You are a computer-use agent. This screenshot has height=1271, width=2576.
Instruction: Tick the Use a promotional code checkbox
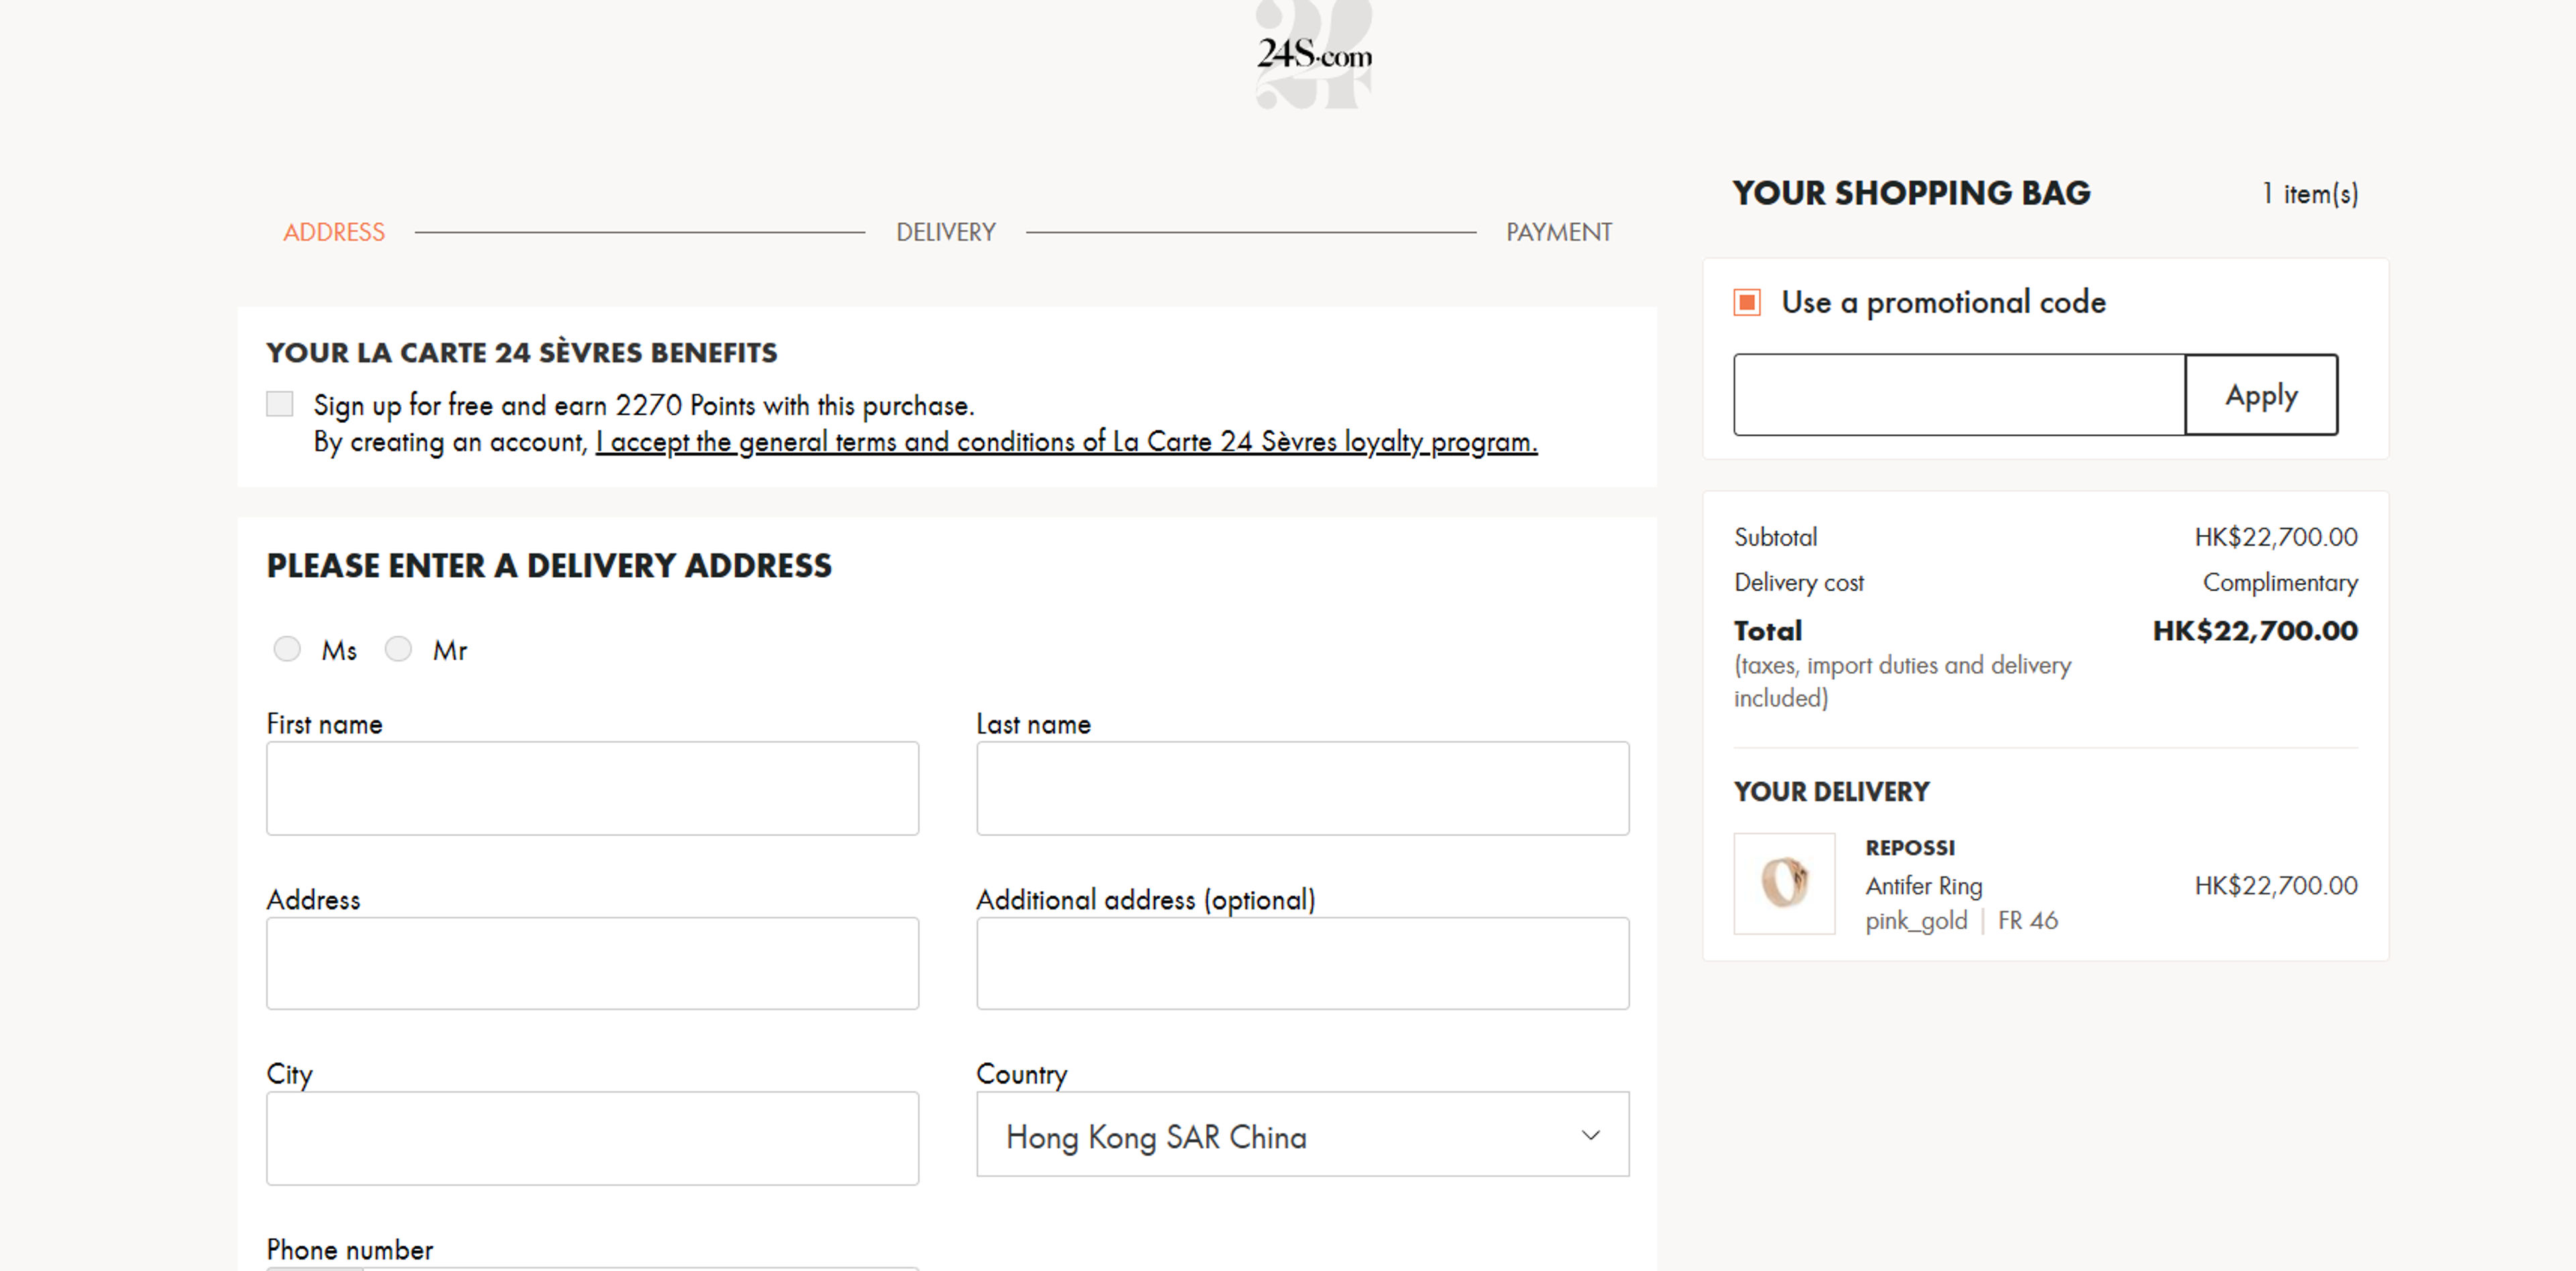coord(1747,302)
